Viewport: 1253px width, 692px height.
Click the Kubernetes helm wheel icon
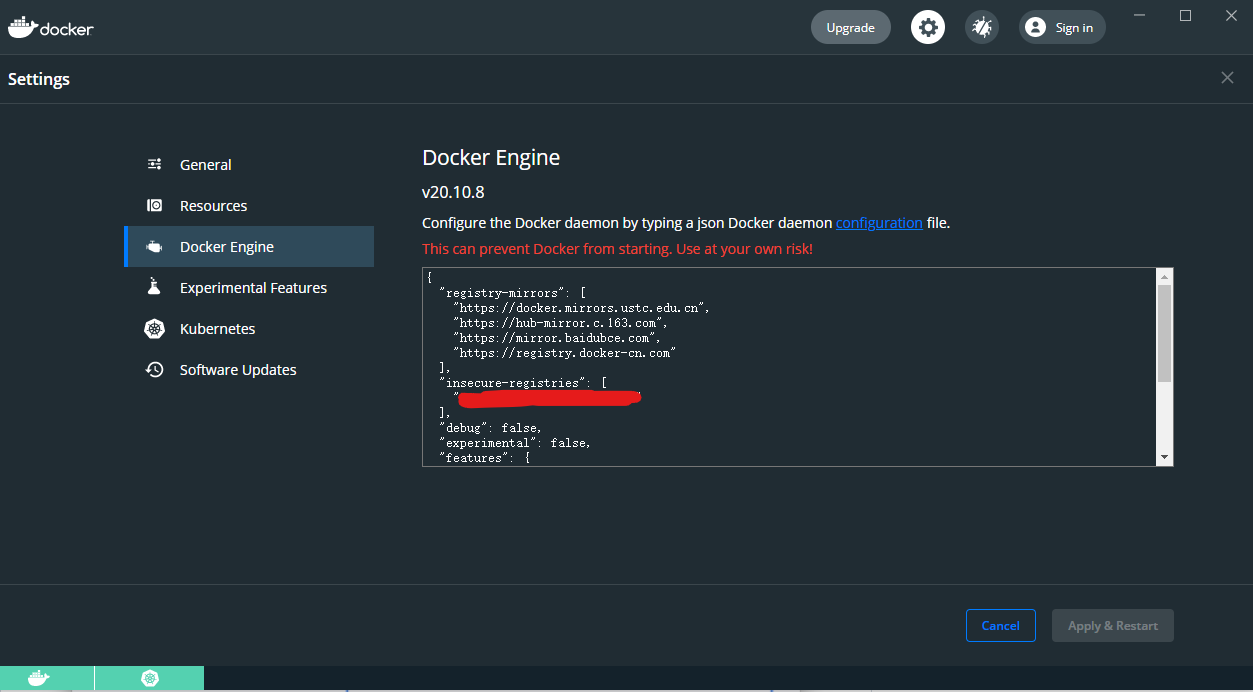(154, 329)
